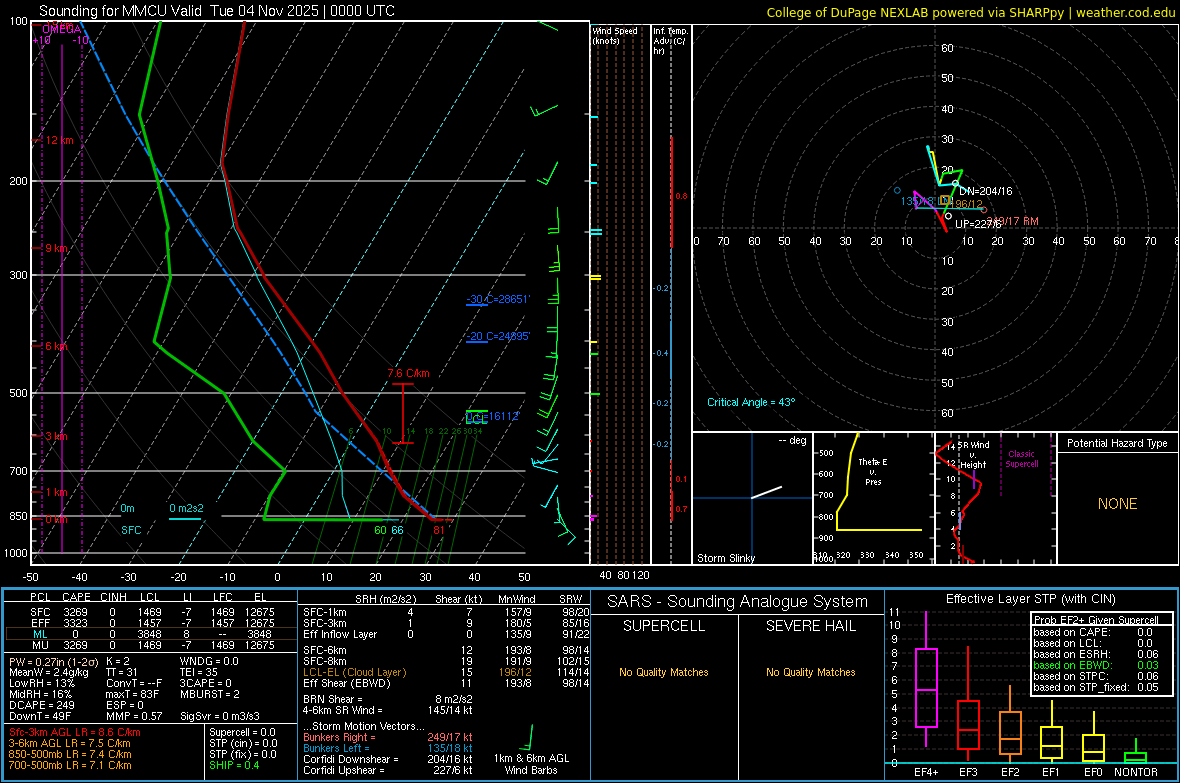This screenshot has width=1180, height=783.
Task: Select the red 81' surface temperature value
Action: point(439,530)
